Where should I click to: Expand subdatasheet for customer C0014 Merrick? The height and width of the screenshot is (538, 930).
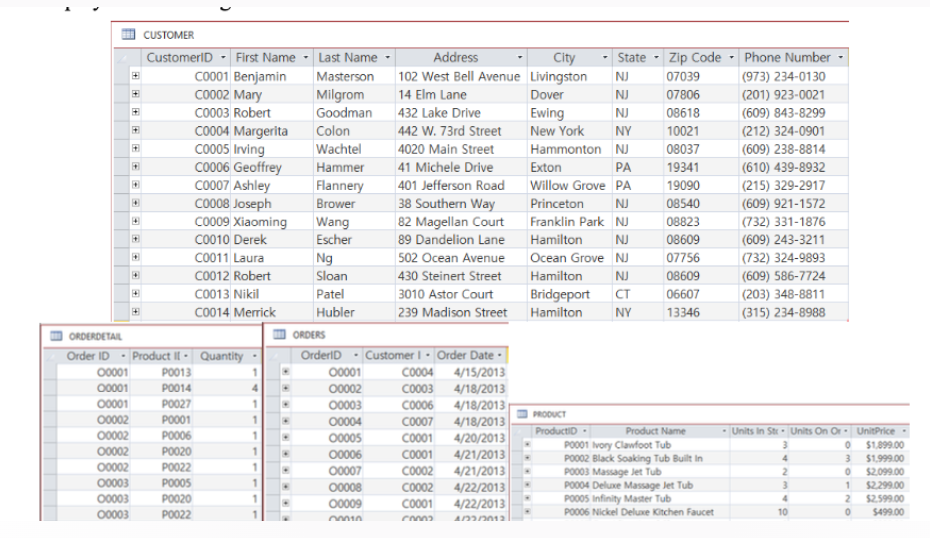pyautogui.click(x=136, y=312)
